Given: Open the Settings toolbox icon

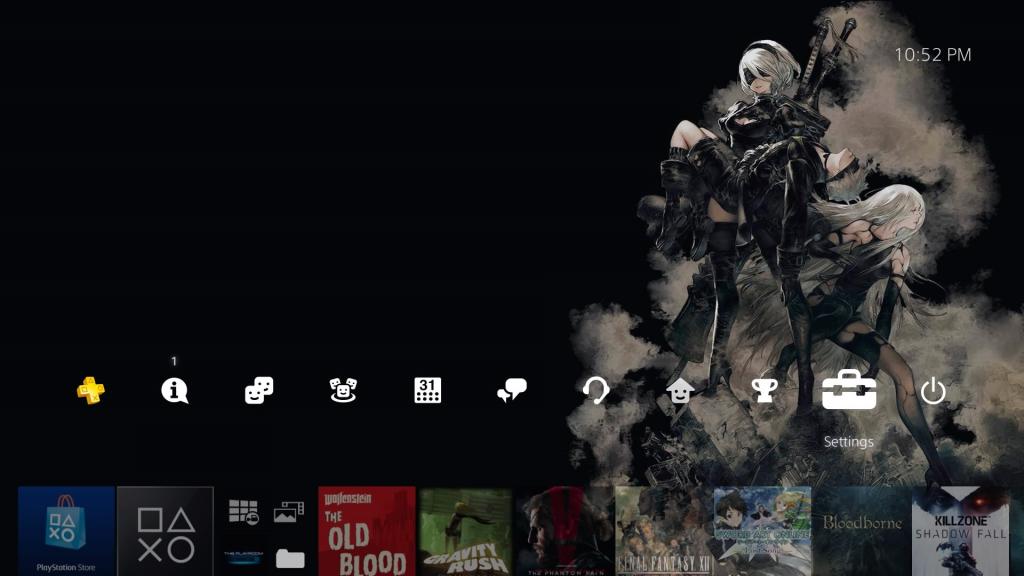Looking at the screenshot, I should (849, 390).
